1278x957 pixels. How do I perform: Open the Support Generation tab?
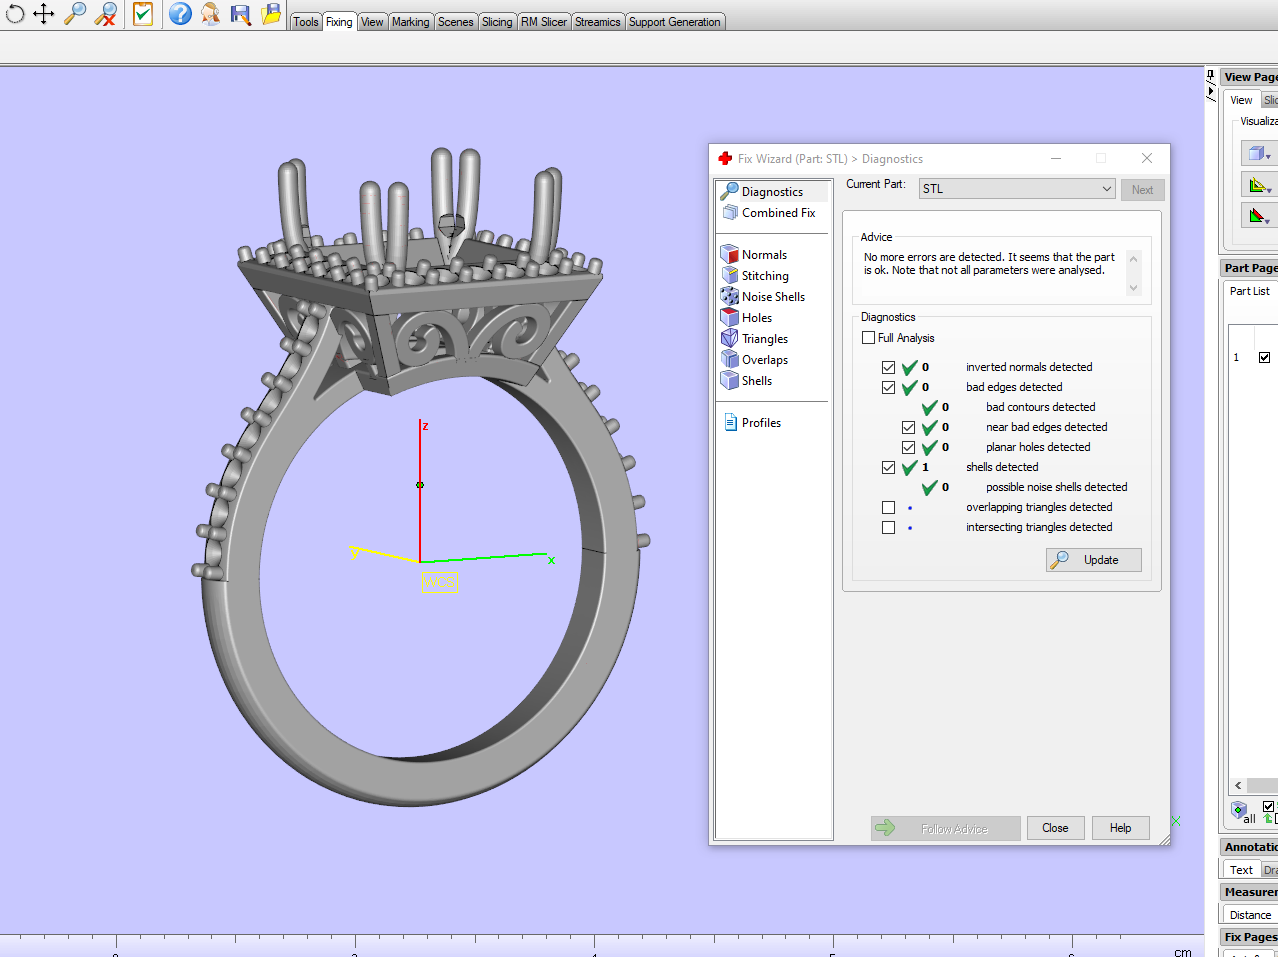point(674,22)
